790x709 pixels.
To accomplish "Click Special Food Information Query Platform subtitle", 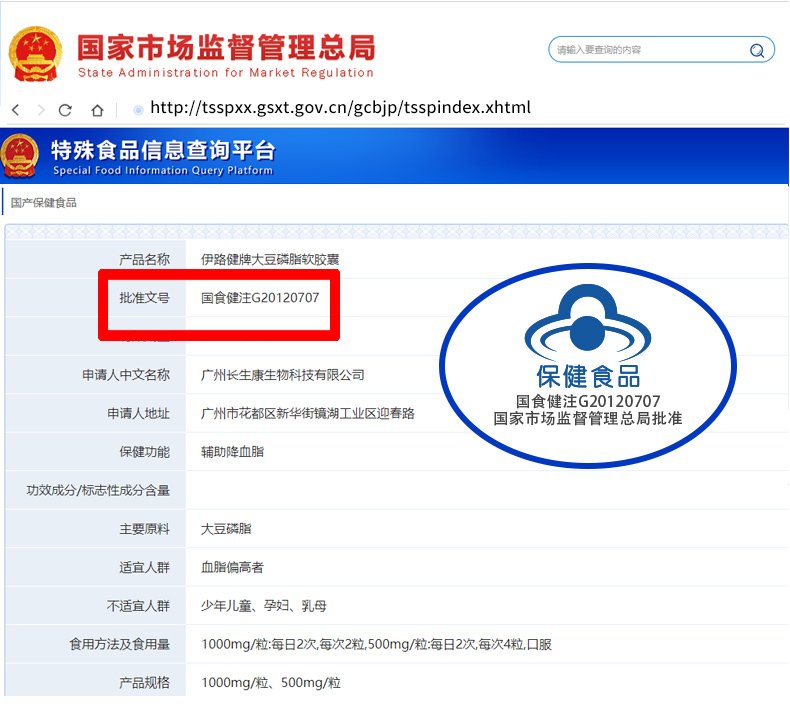I will (x=163, y=170).
